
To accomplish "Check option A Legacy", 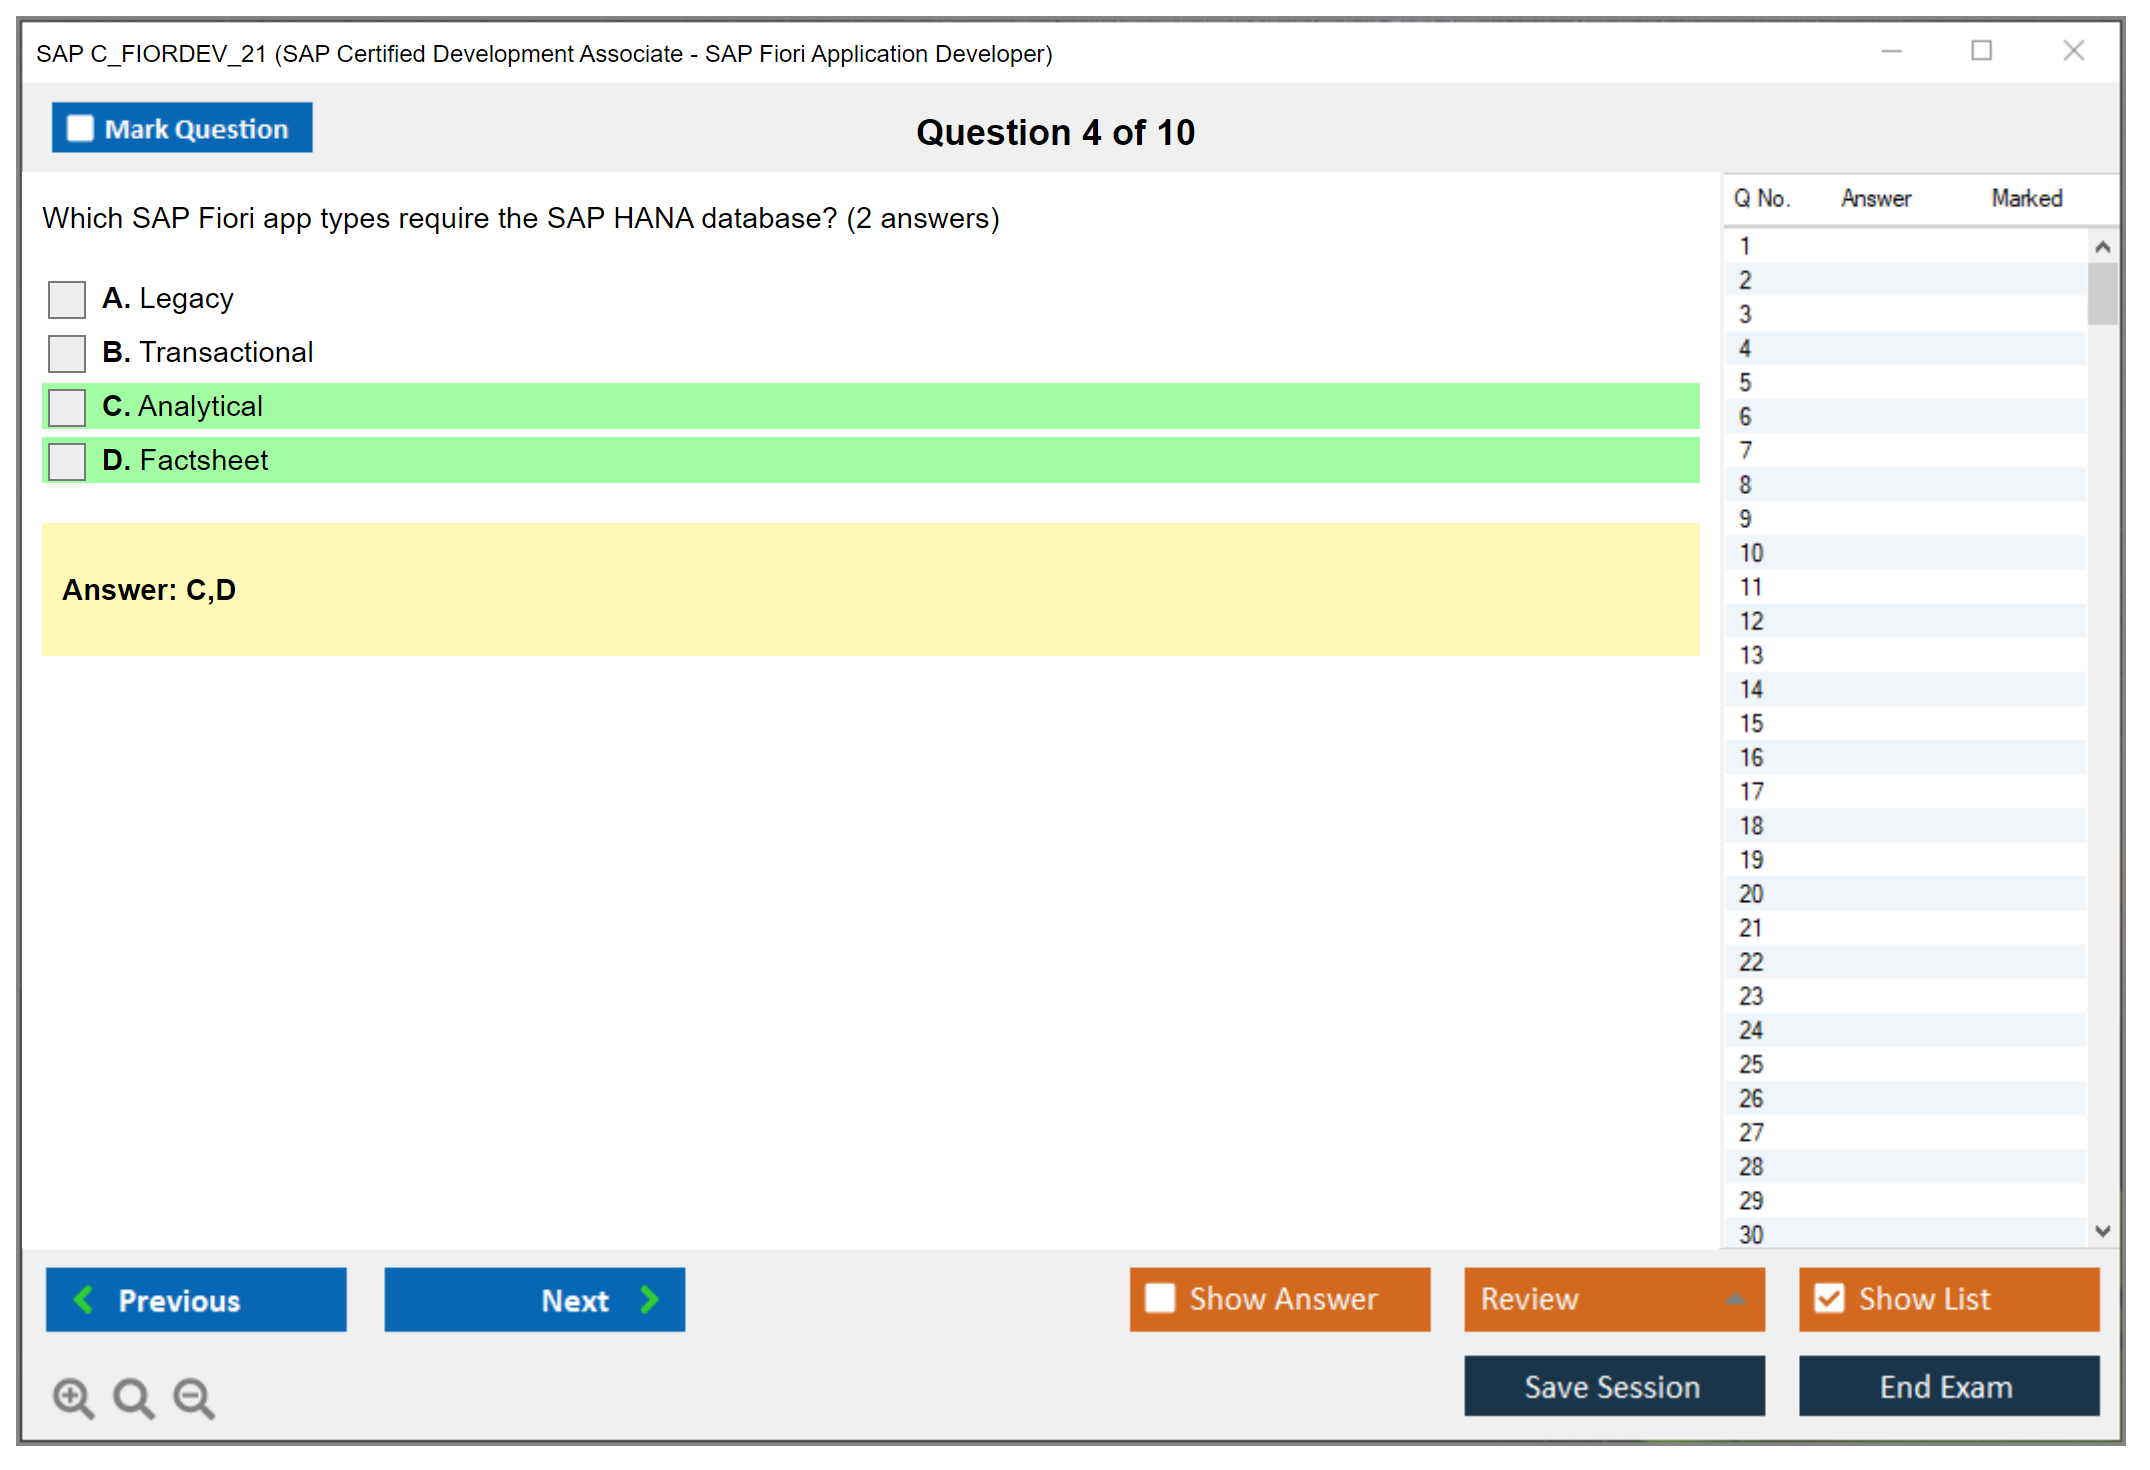I will 67,299.
